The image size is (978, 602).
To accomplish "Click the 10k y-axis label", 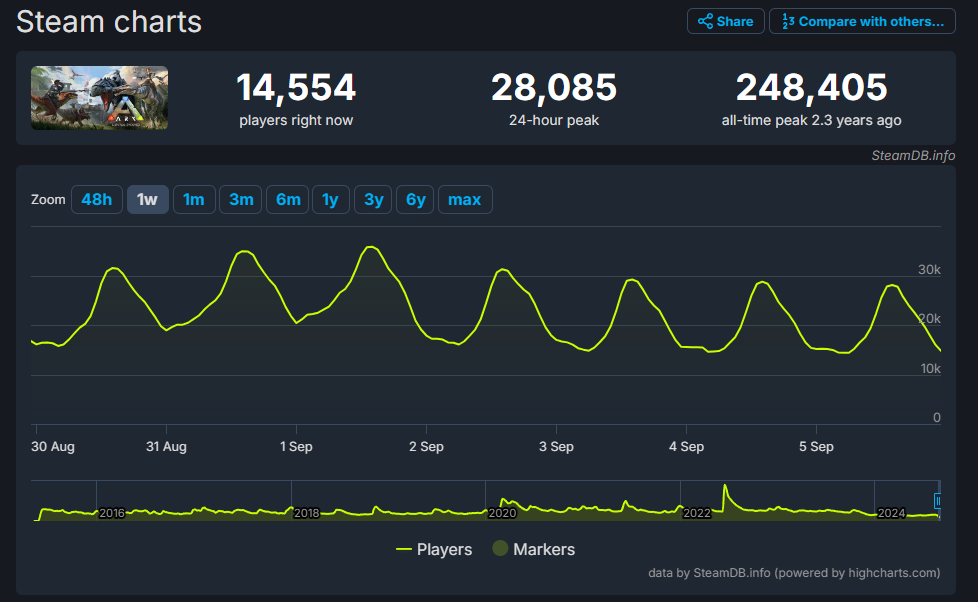I will click(x=931, y=369).
